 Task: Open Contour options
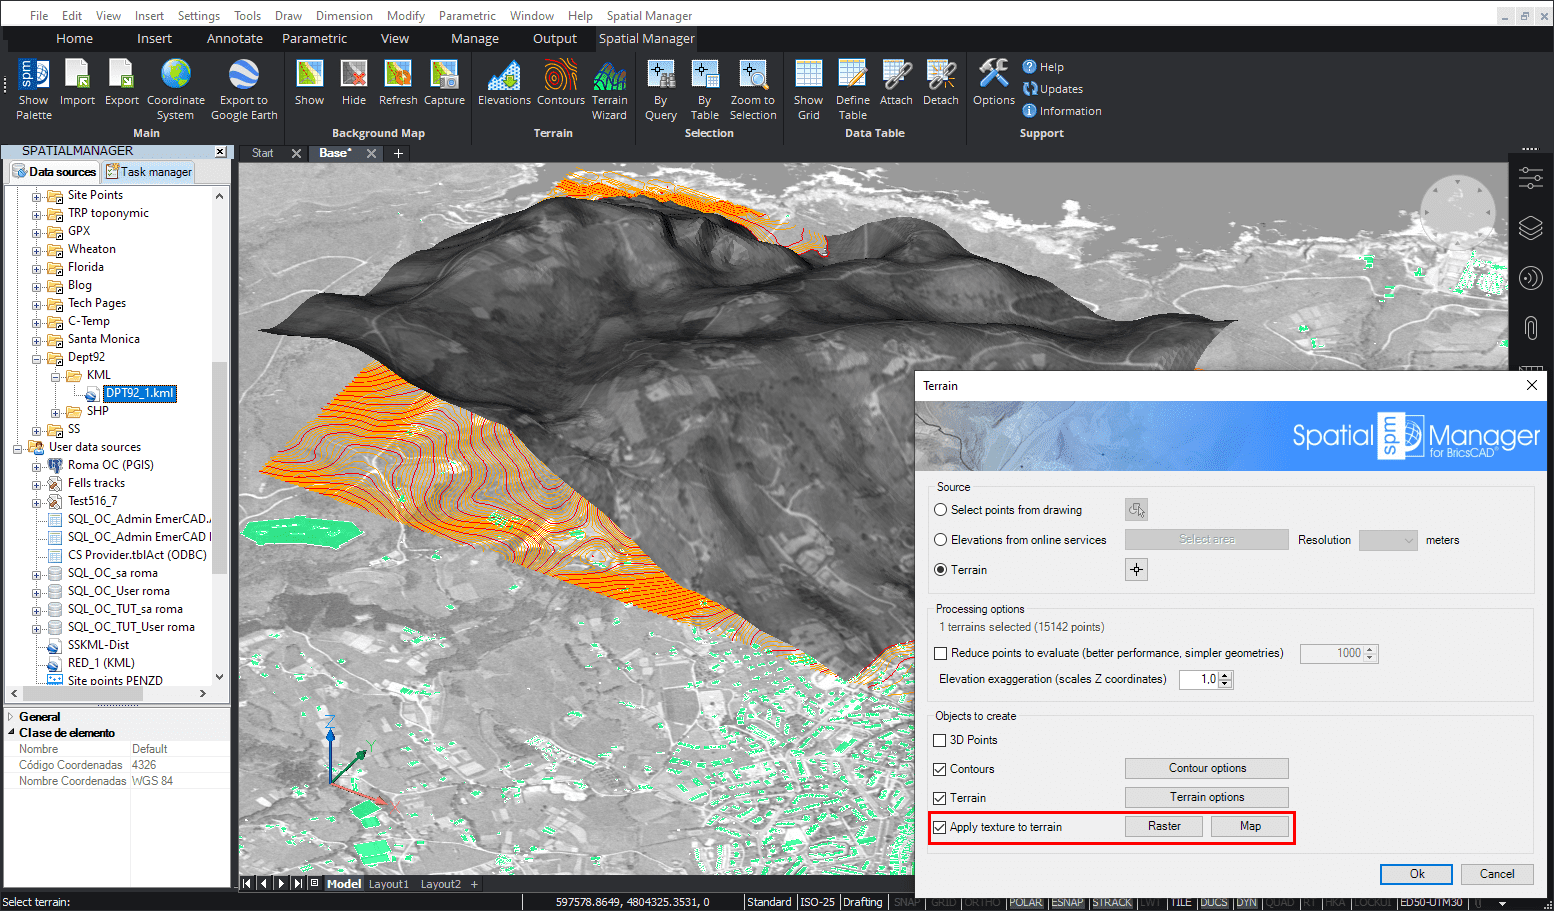point(1206,768)
